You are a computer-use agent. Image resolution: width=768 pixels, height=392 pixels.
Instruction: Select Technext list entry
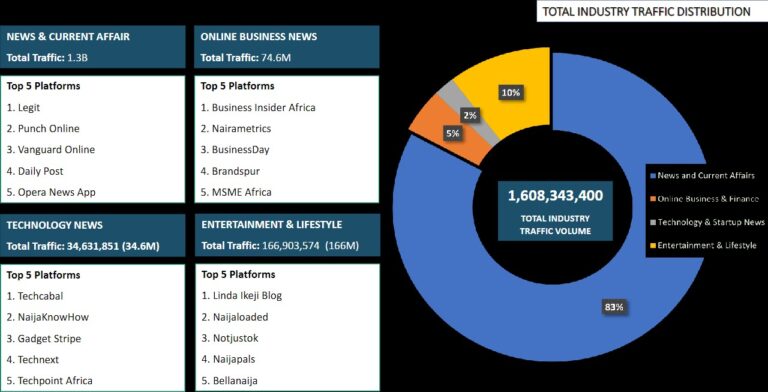click(x=33, y=360)
